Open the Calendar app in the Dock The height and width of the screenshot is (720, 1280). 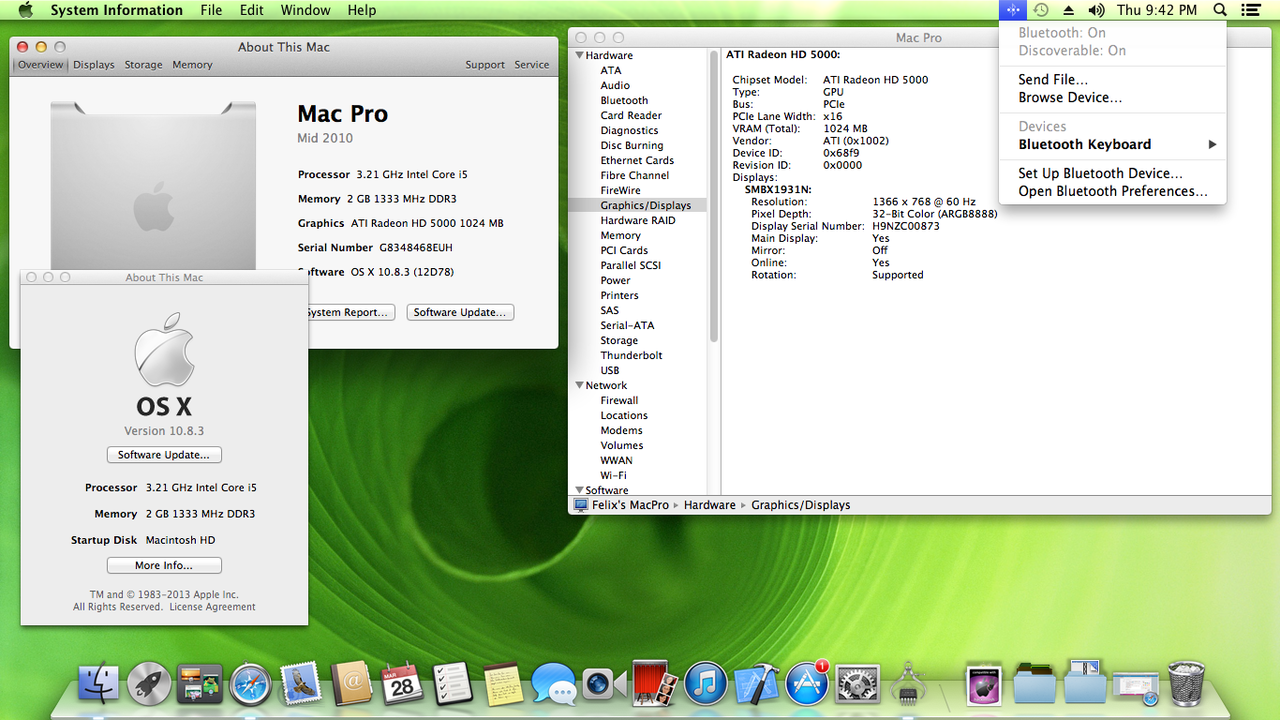point(402,683)
